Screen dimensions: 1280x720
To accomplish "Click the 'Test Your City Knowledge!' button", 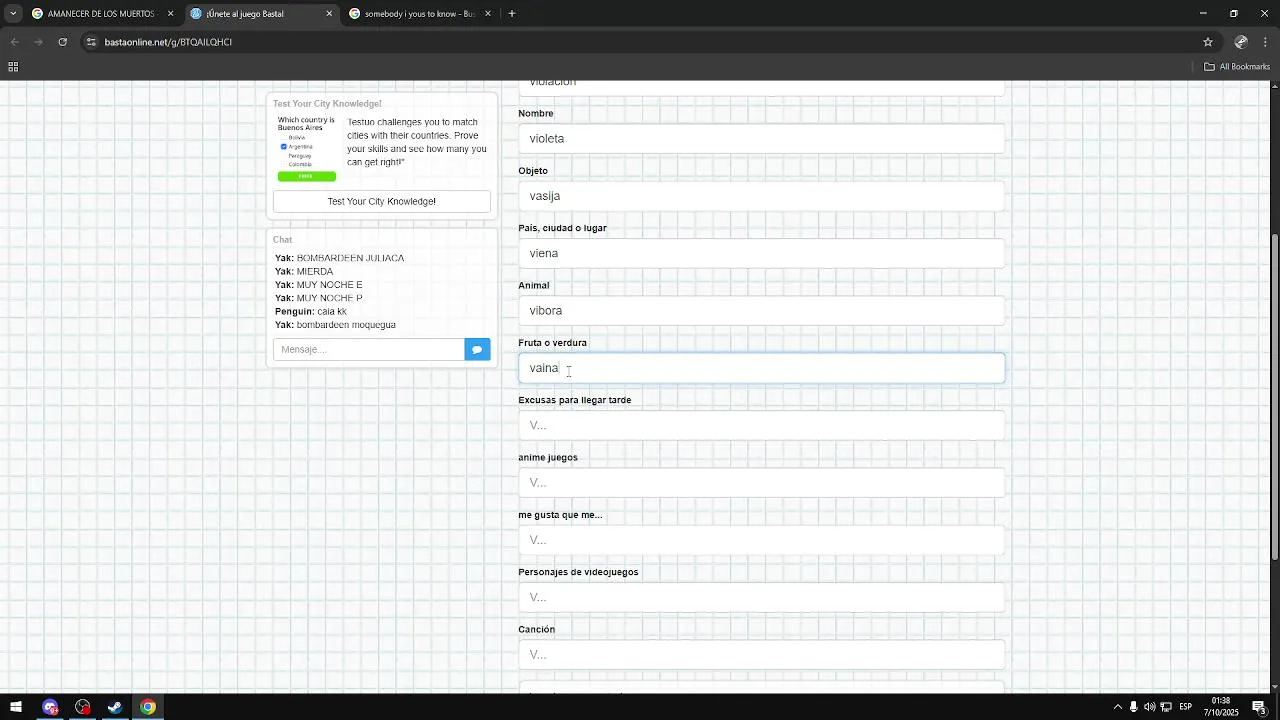I will point(382,201).
